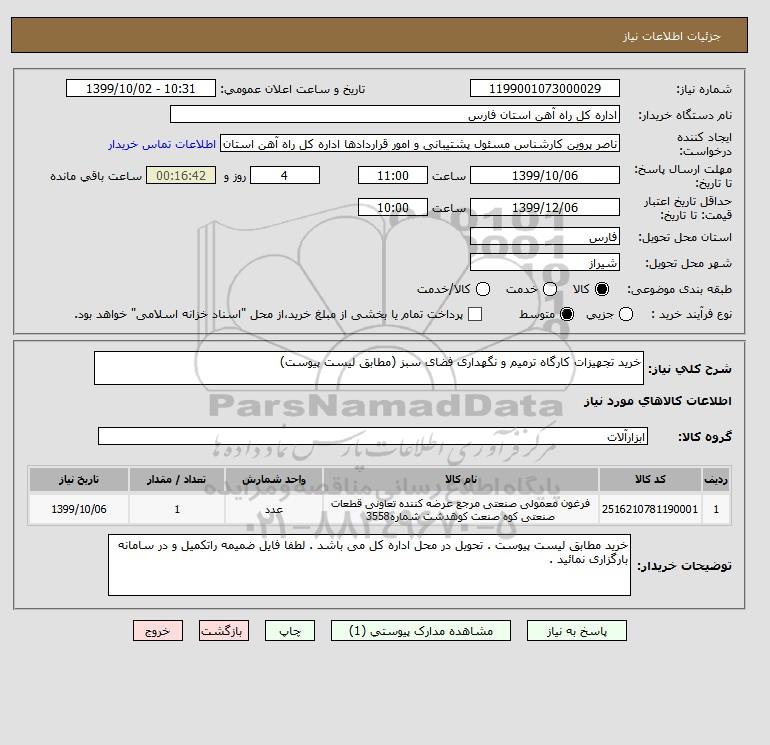This screenshot has width=770, height=745.
Task: Open the اطلاعات تماس خریدار link
Action: click(x=162, y=144)
